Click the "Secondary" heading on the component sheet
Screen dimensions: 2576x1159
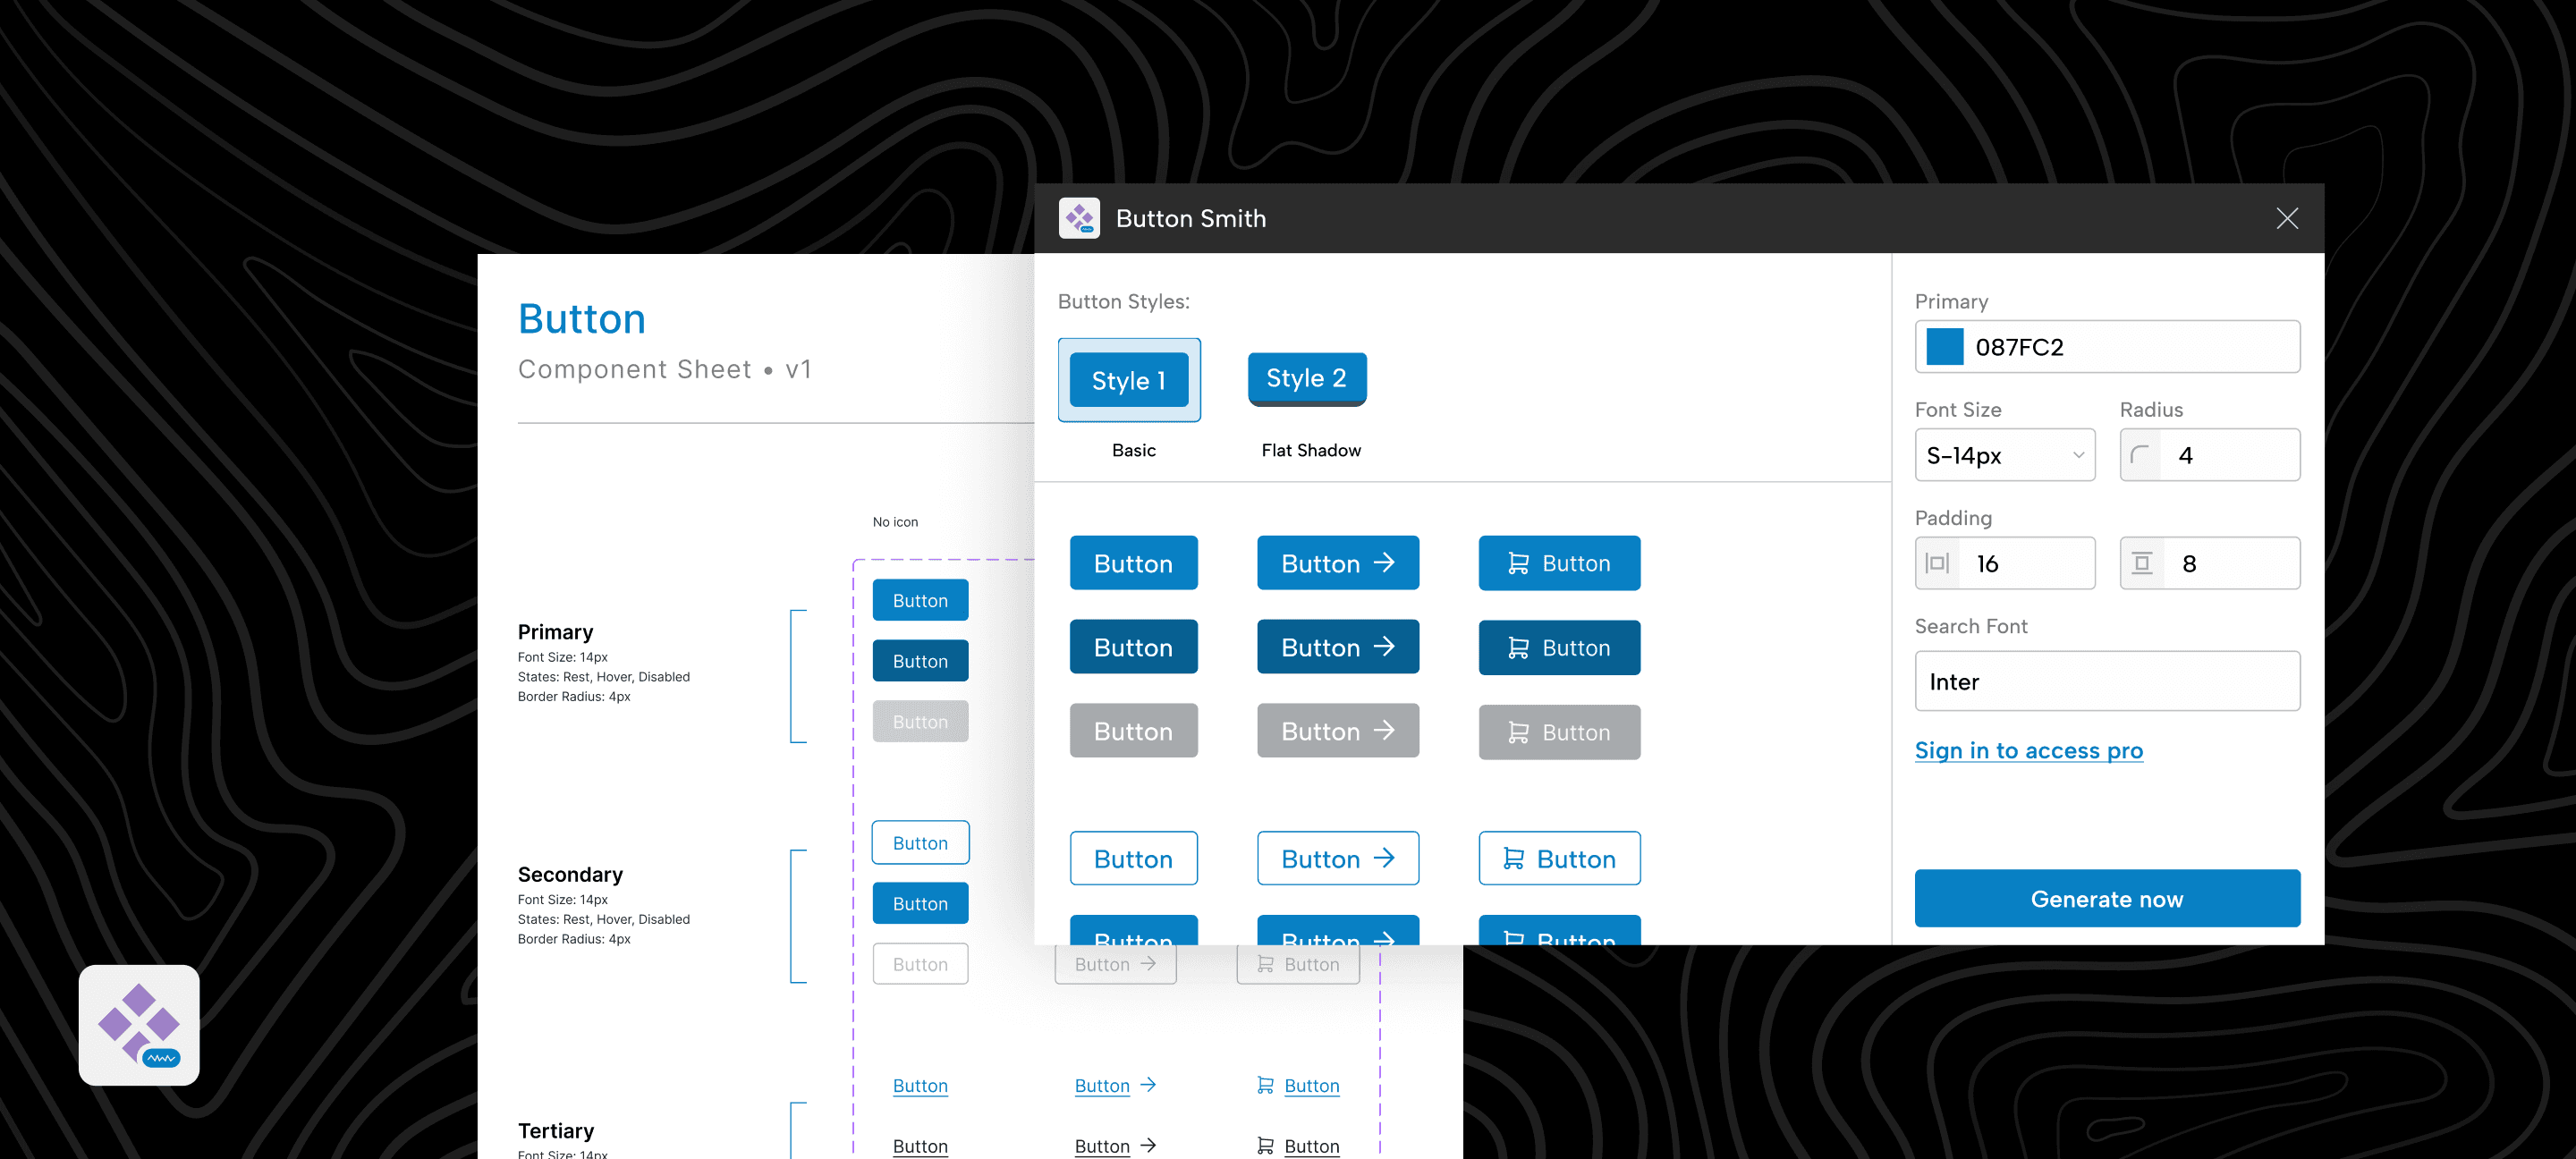point(570,874)
